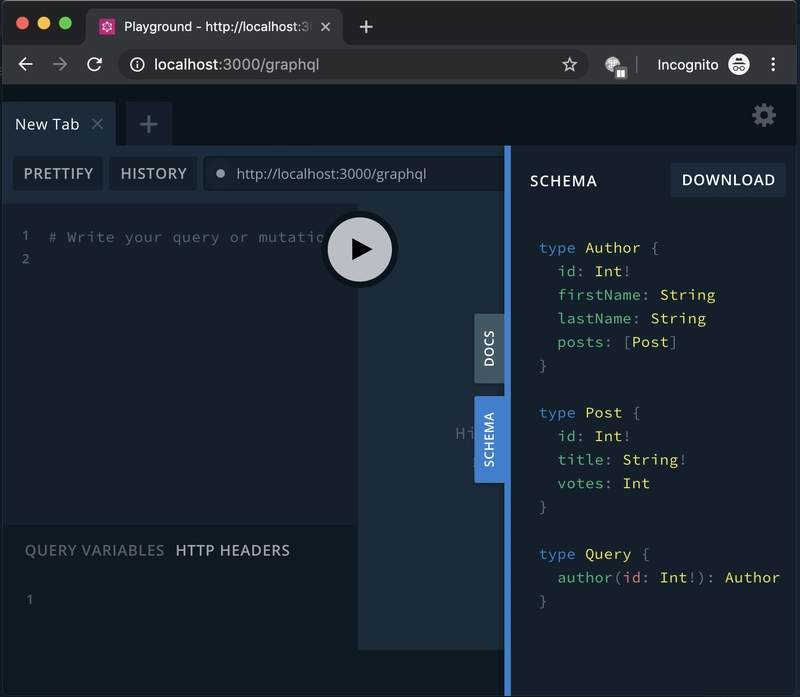Viewport: 800px width, 697px height.
Task: Click 'votes: Int' schema line
Action: pyautogui.click(x=604, y=483)
